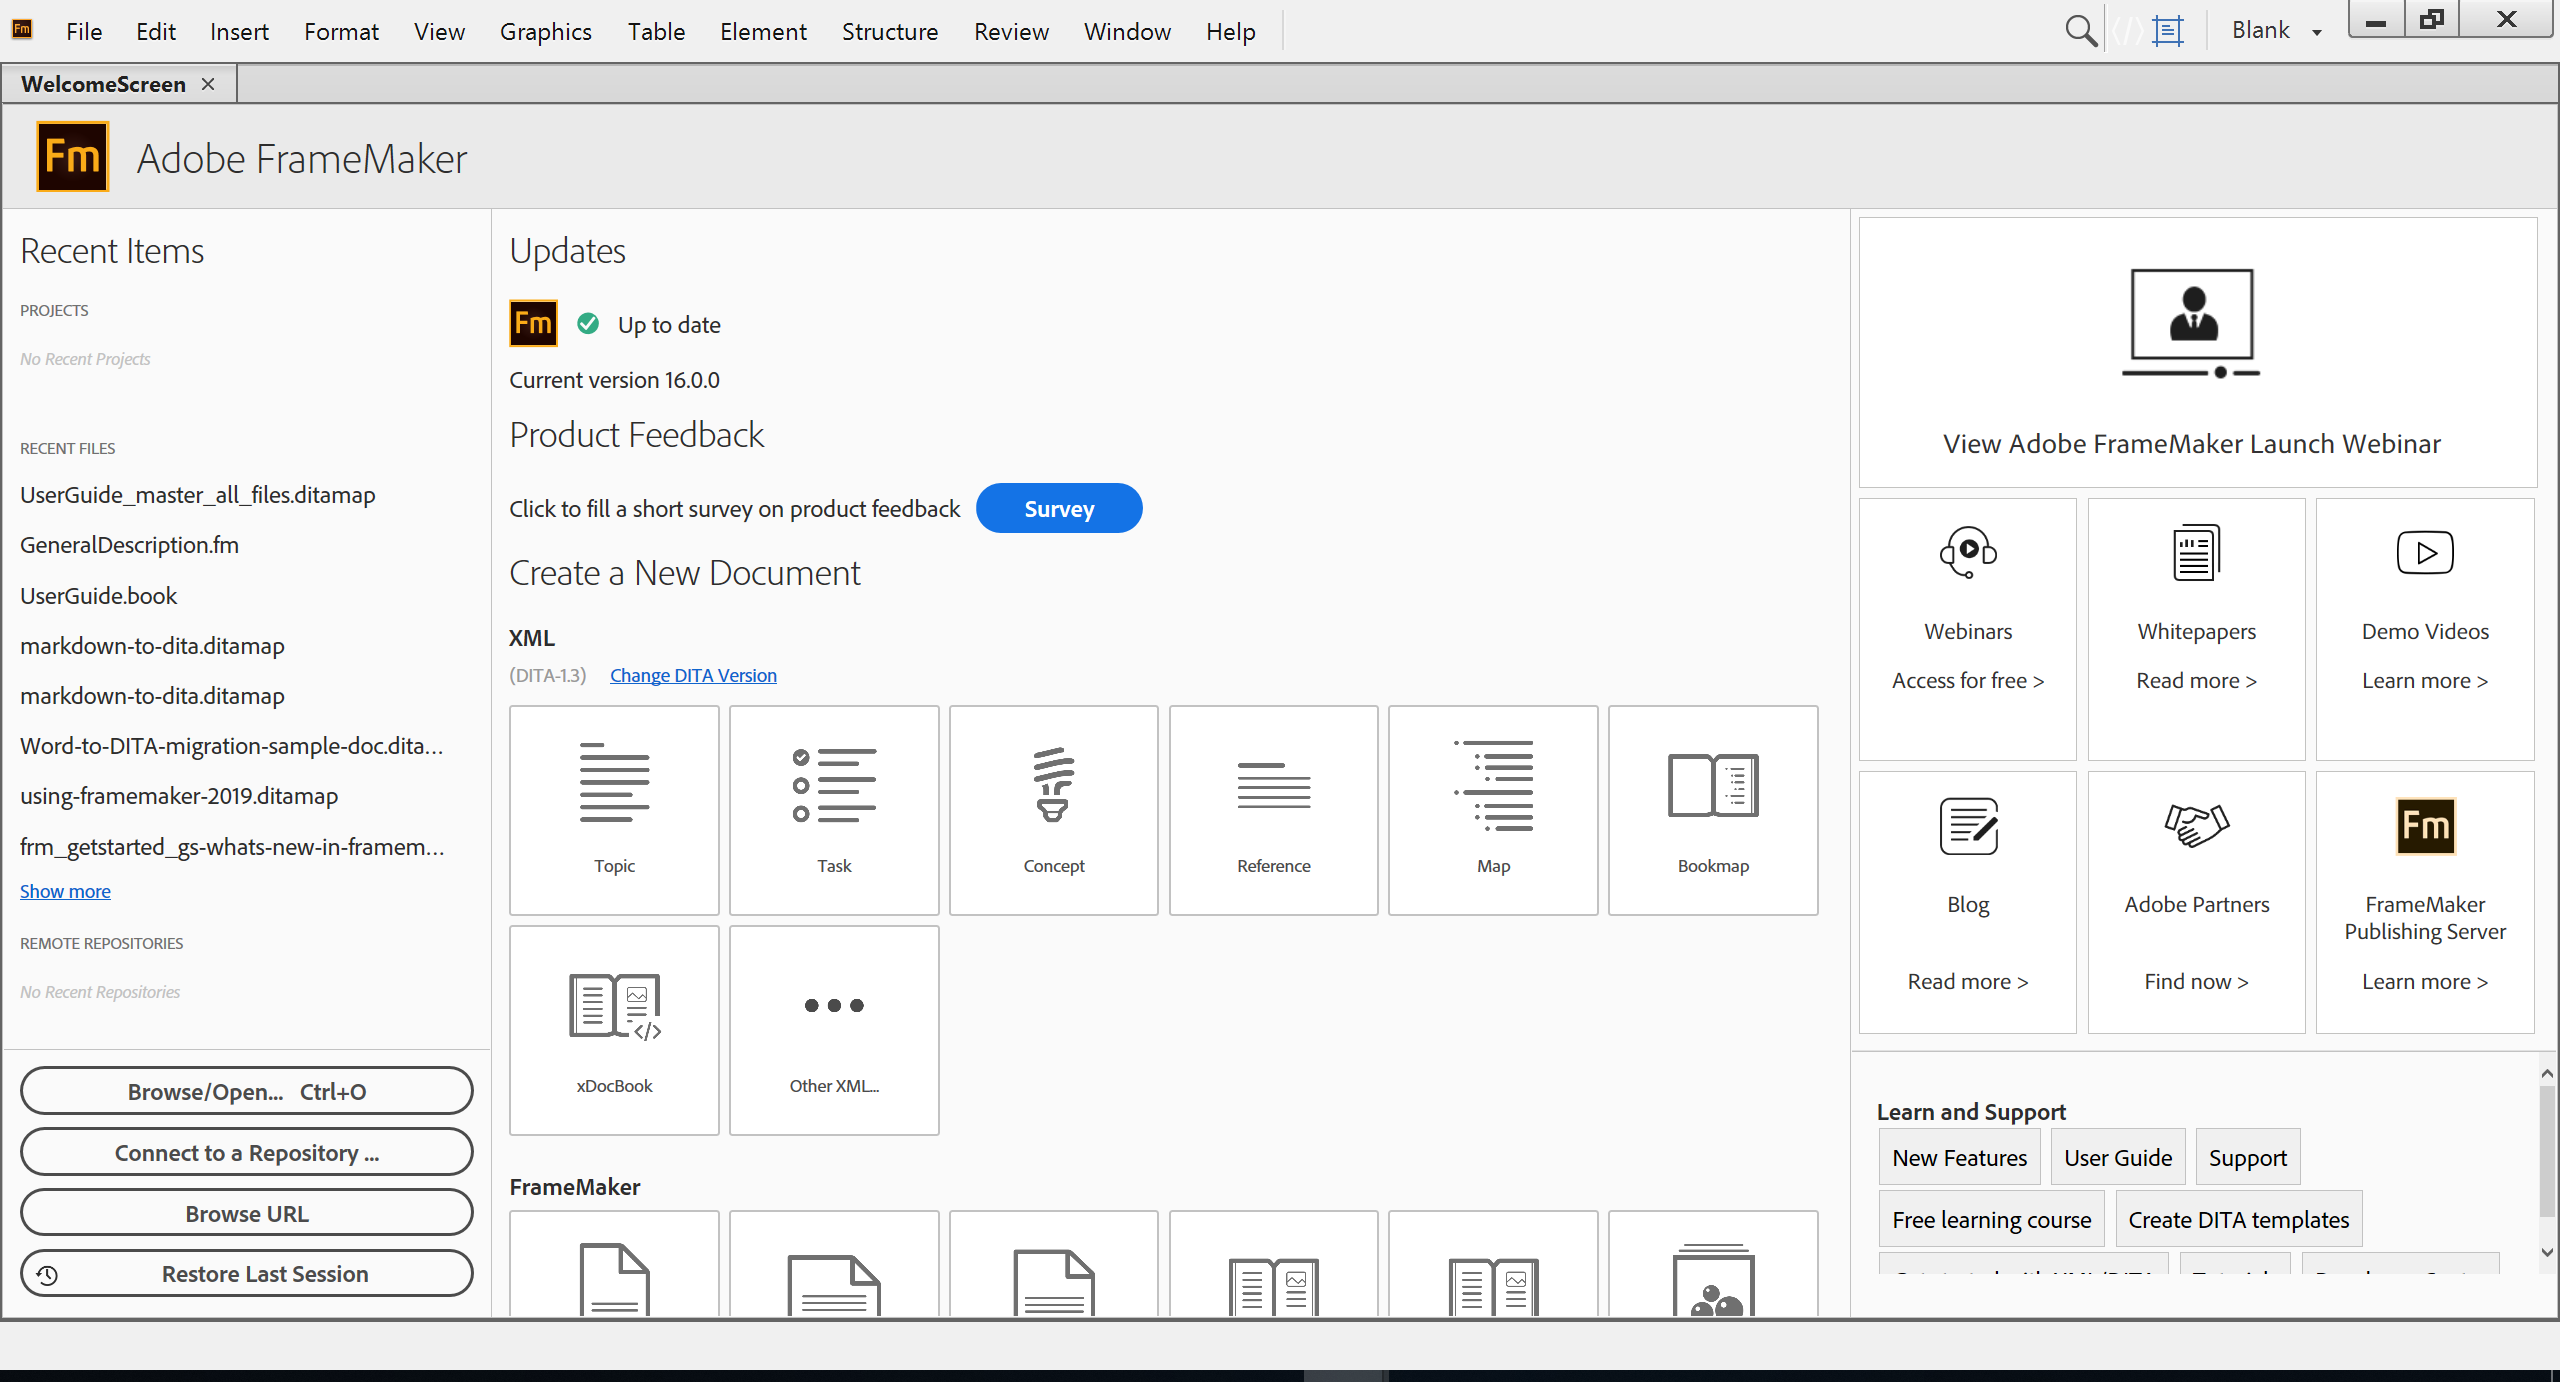Screen dimensions: 2560x1382
Task: Open UserGuide.book recent file
Action: pos(98,595)
